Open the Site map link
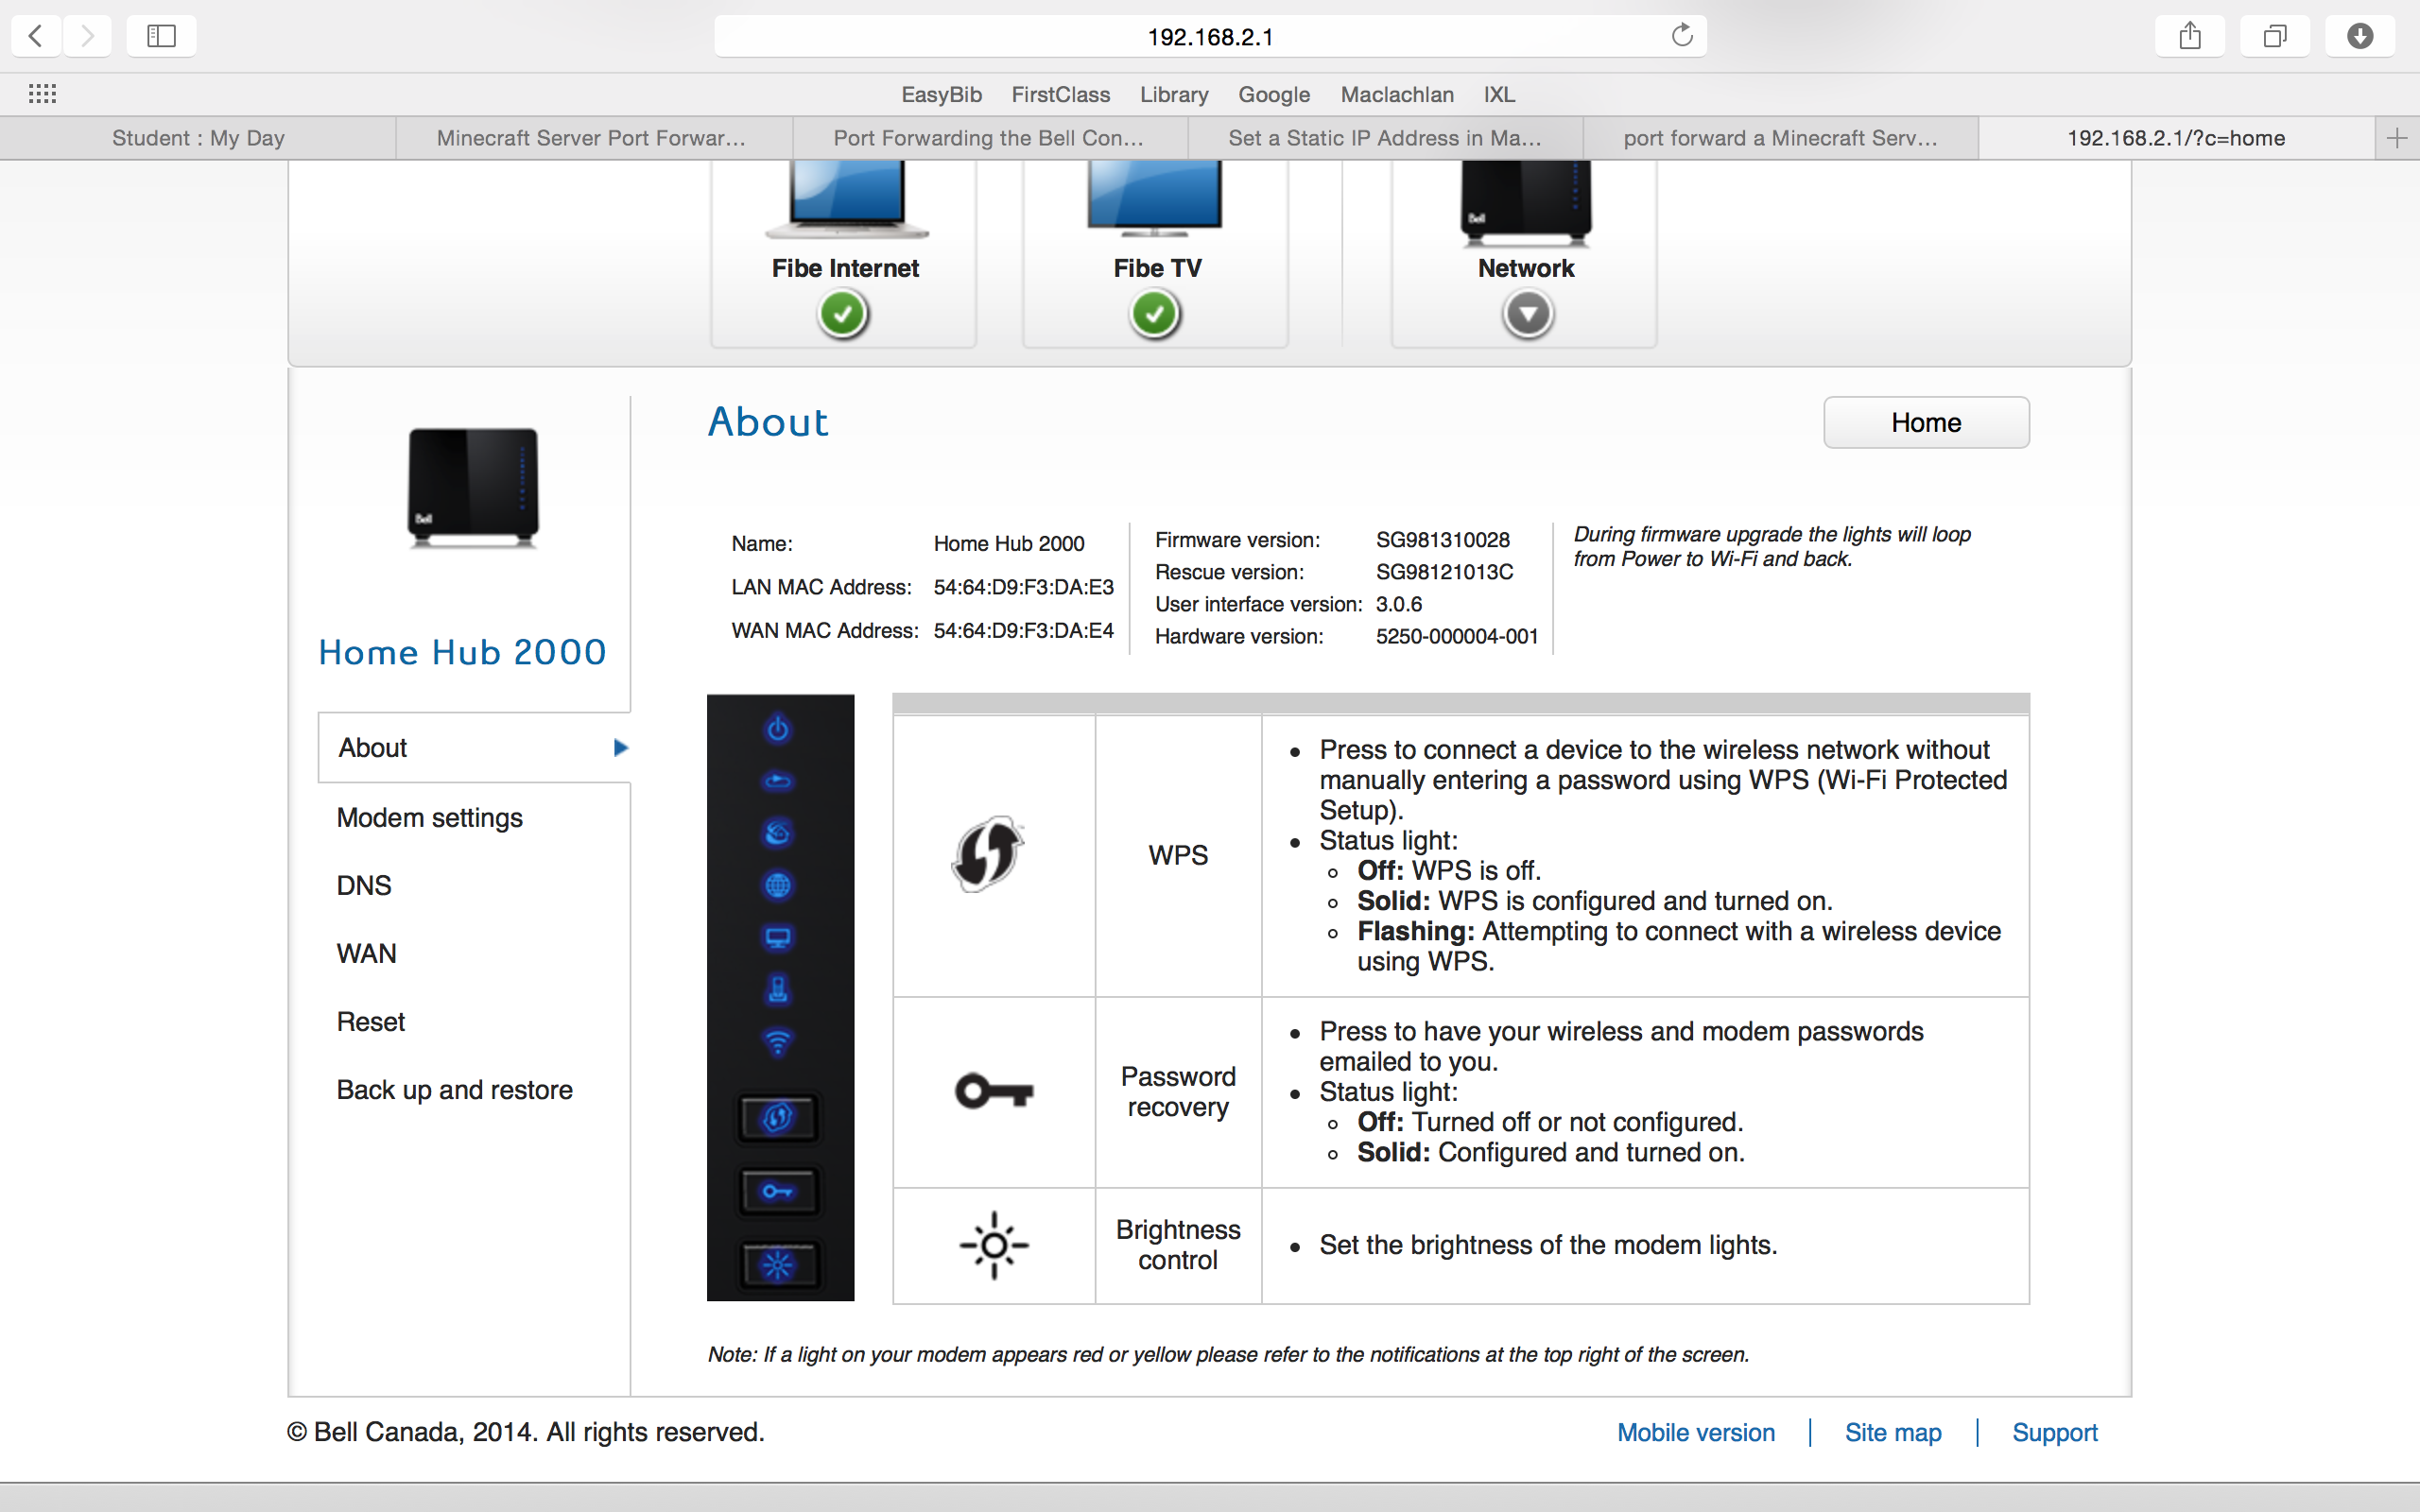Screen dimensions: 2420x1512 pyautogui.click(x=1893, y=1432)
